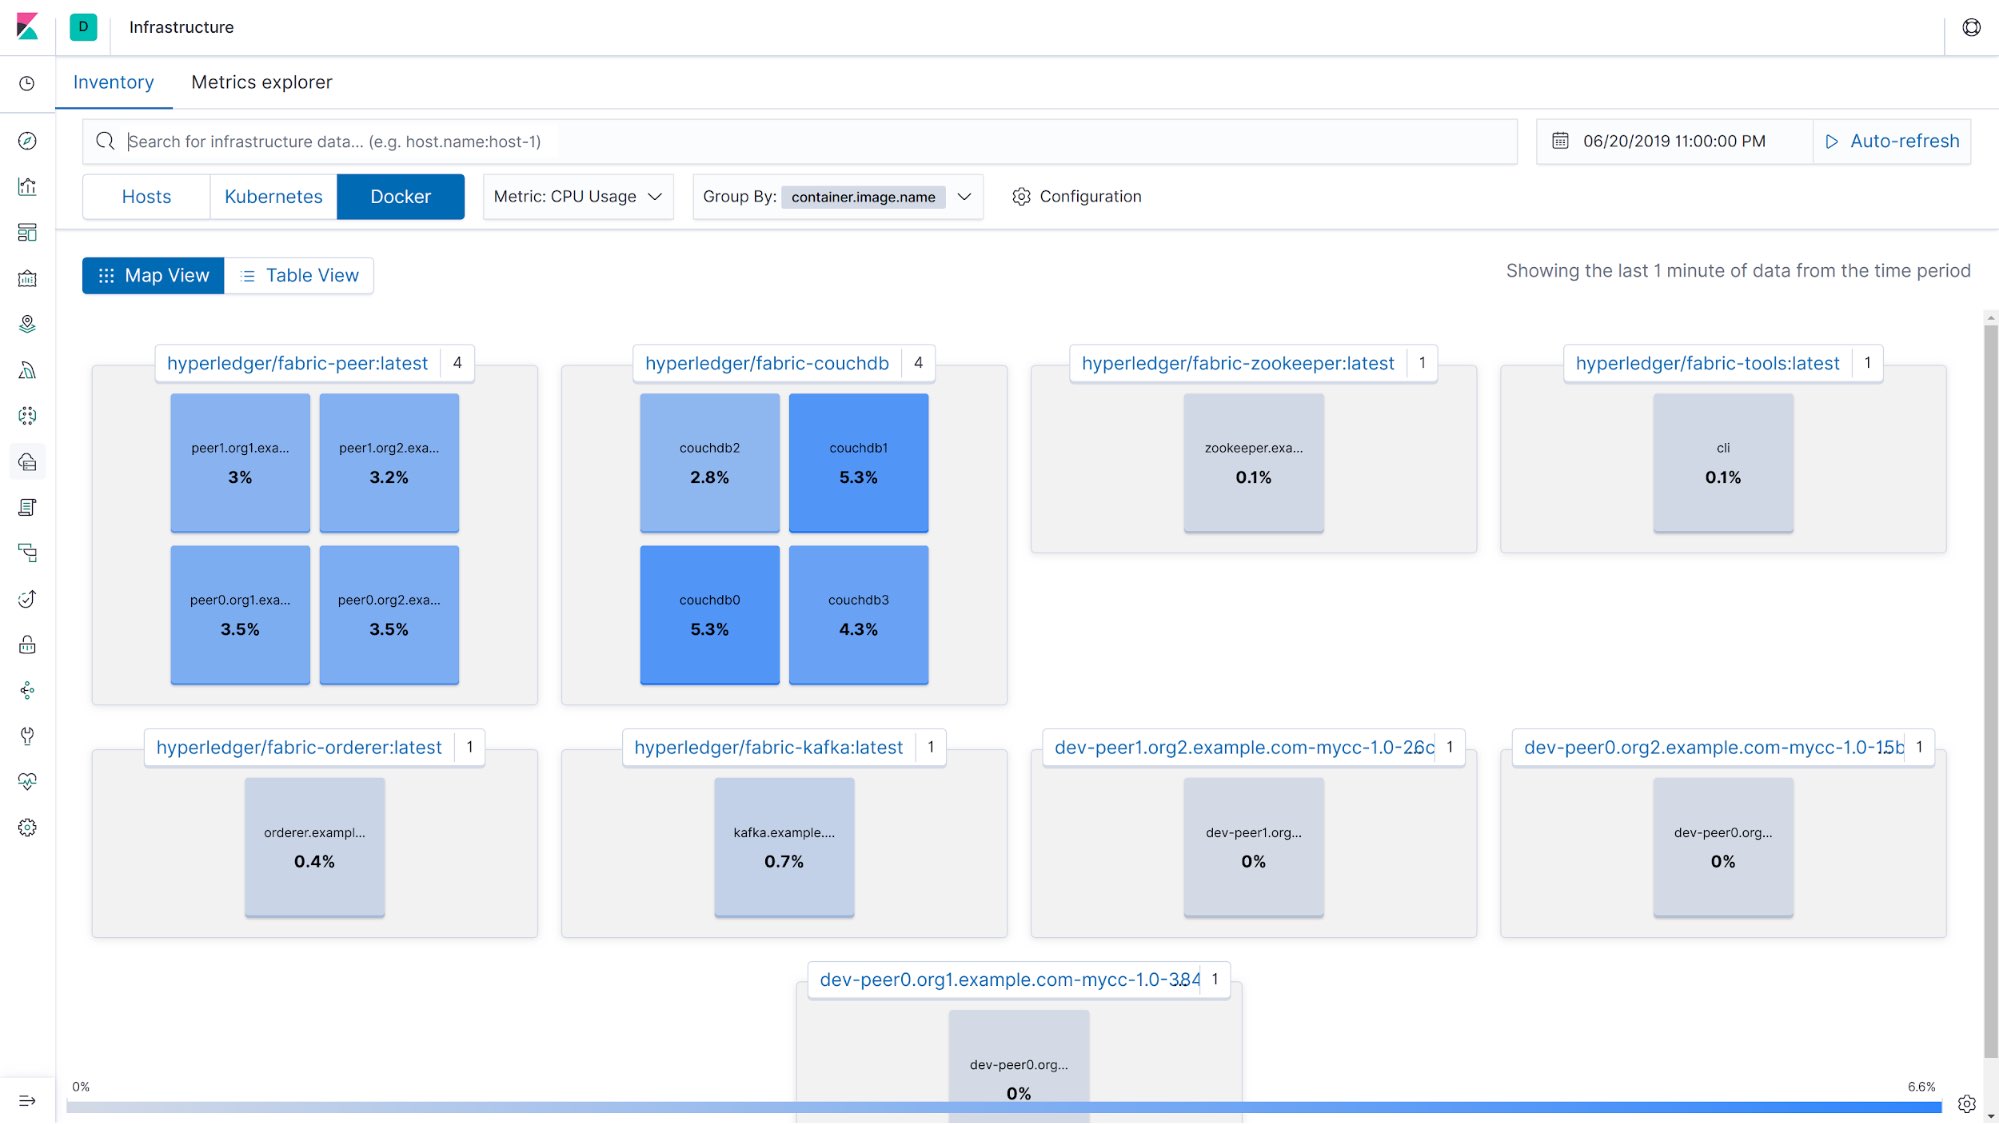The image size is (1999, 1124).
Task: Open Stack Monitoring heartbeat icon
Action: tap(27, 782)
